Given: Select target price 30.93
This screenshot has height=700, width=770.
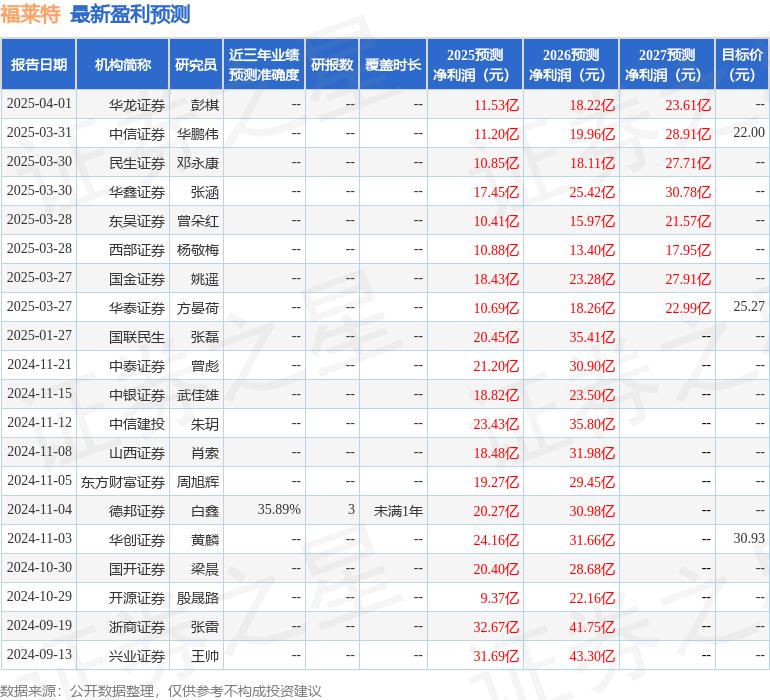Looking at the screenshot, I should 749,538.
